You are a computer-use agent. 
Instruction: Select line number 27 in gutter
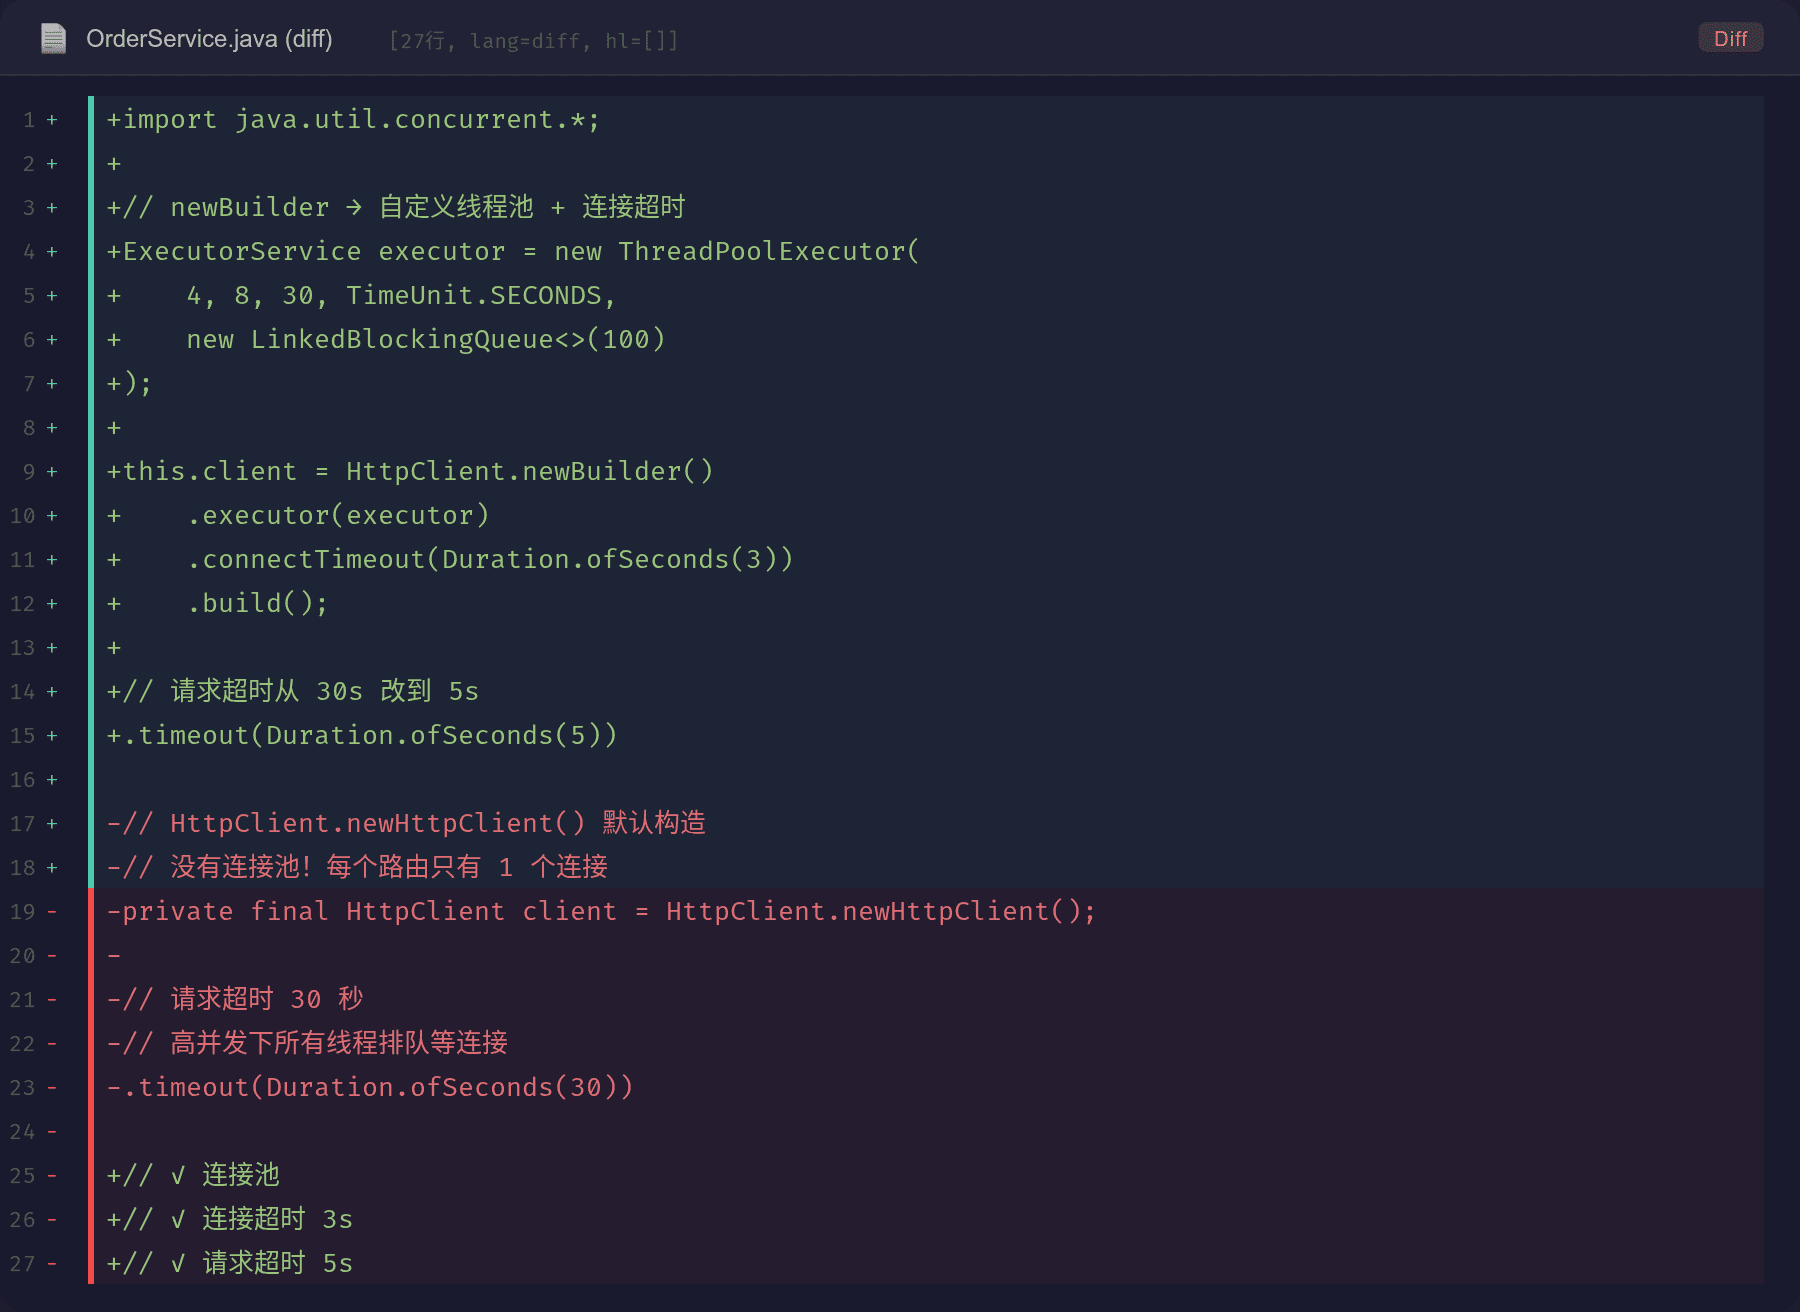coord(23,1264)
